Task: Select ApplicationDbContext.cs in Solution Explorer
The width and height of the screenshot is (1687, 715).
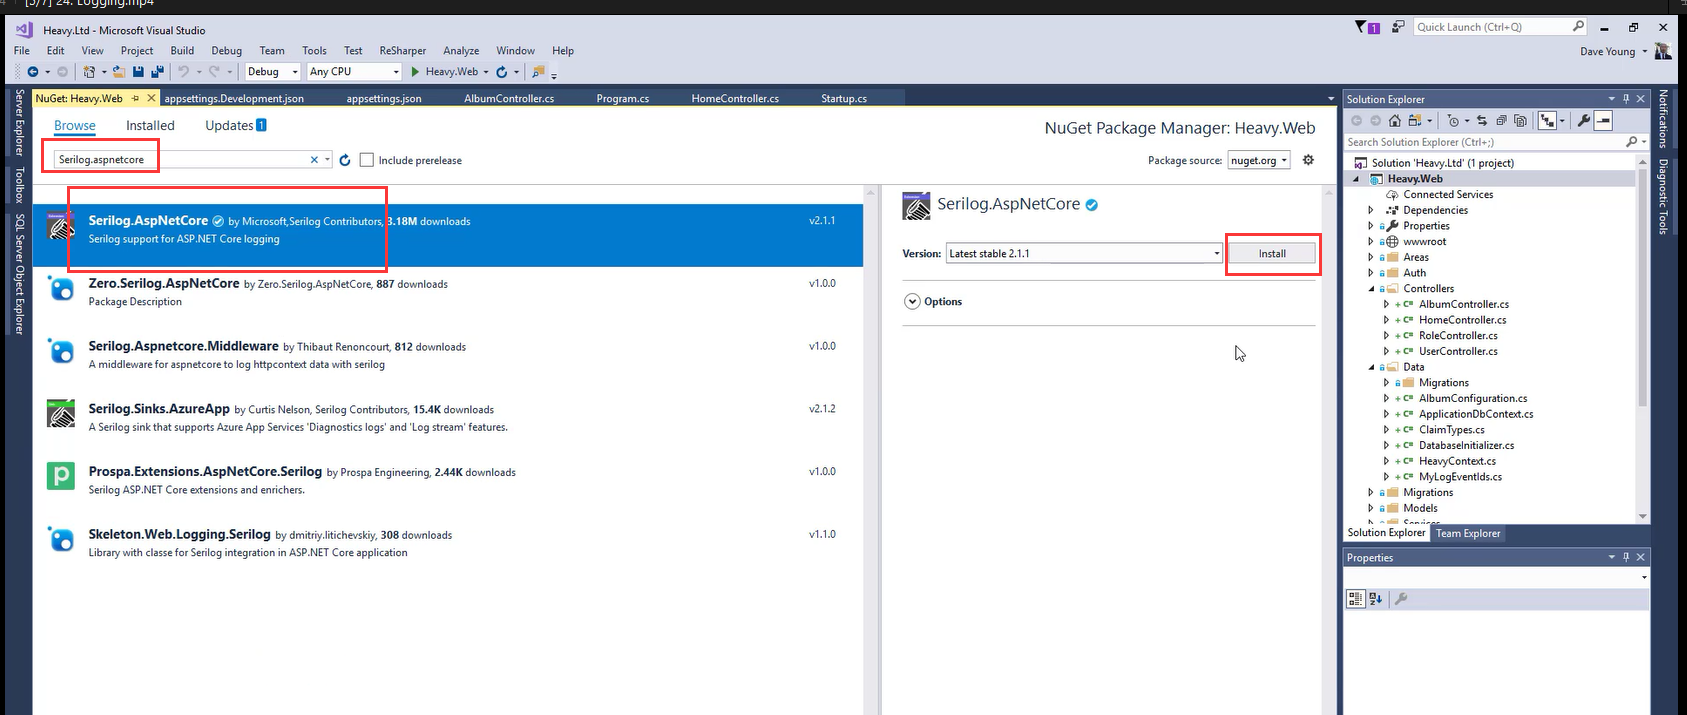Action: click(x=1476, y=414)
